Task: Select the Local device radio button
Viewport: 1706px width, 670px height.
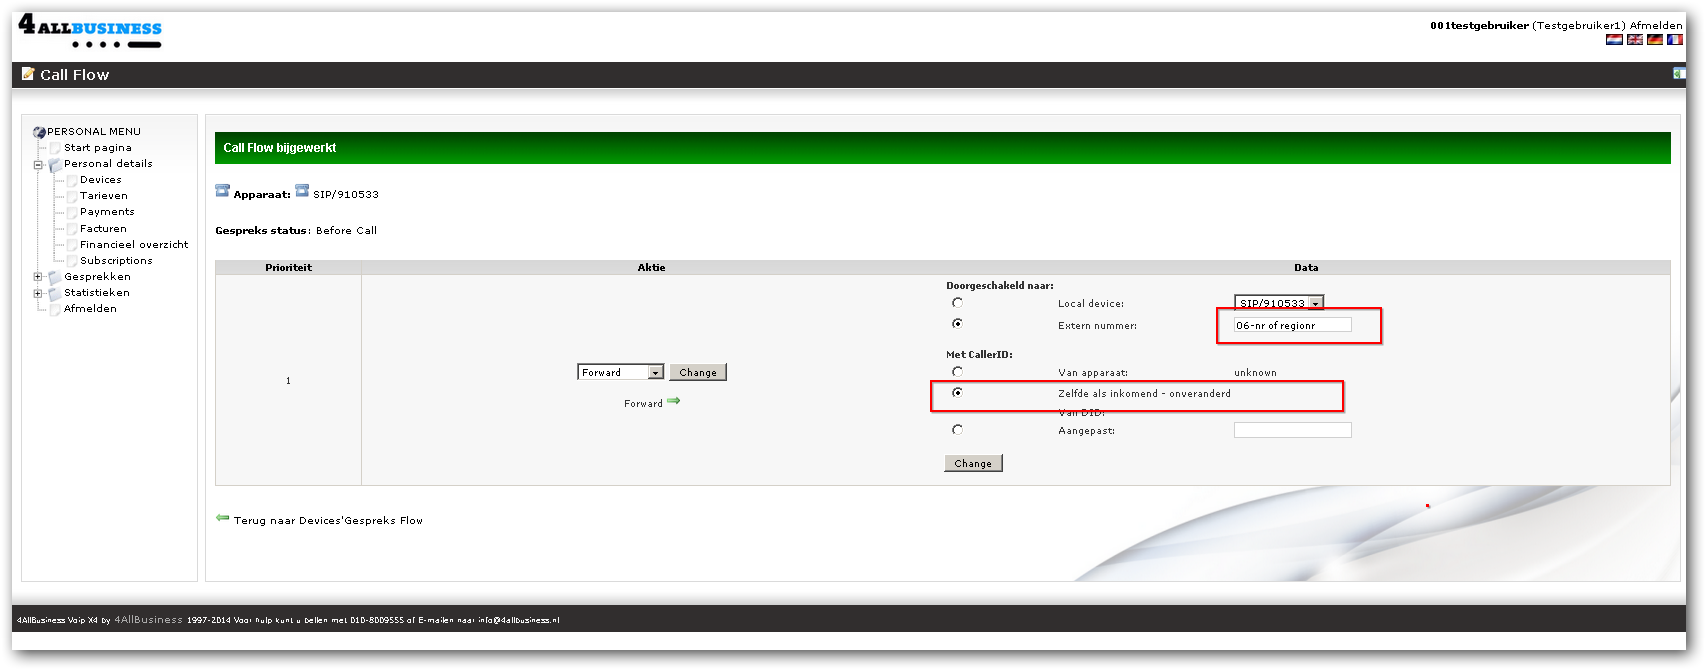Action: (x=957, y=303)
